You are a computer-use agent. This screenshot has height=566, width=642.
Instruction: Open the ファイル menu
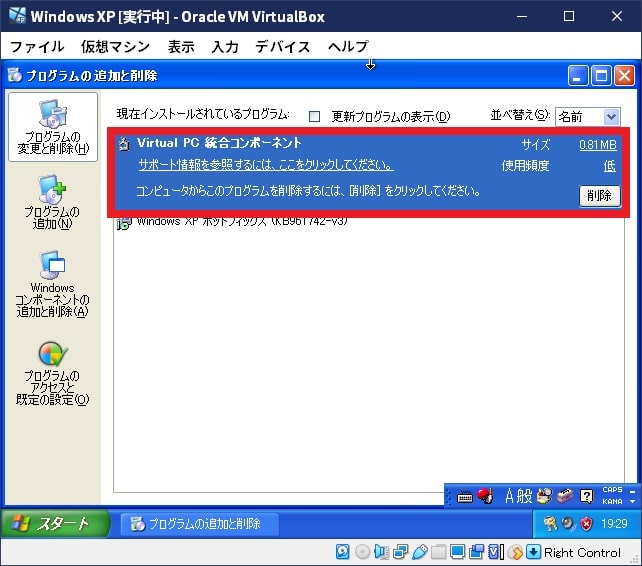pos(37,46)
